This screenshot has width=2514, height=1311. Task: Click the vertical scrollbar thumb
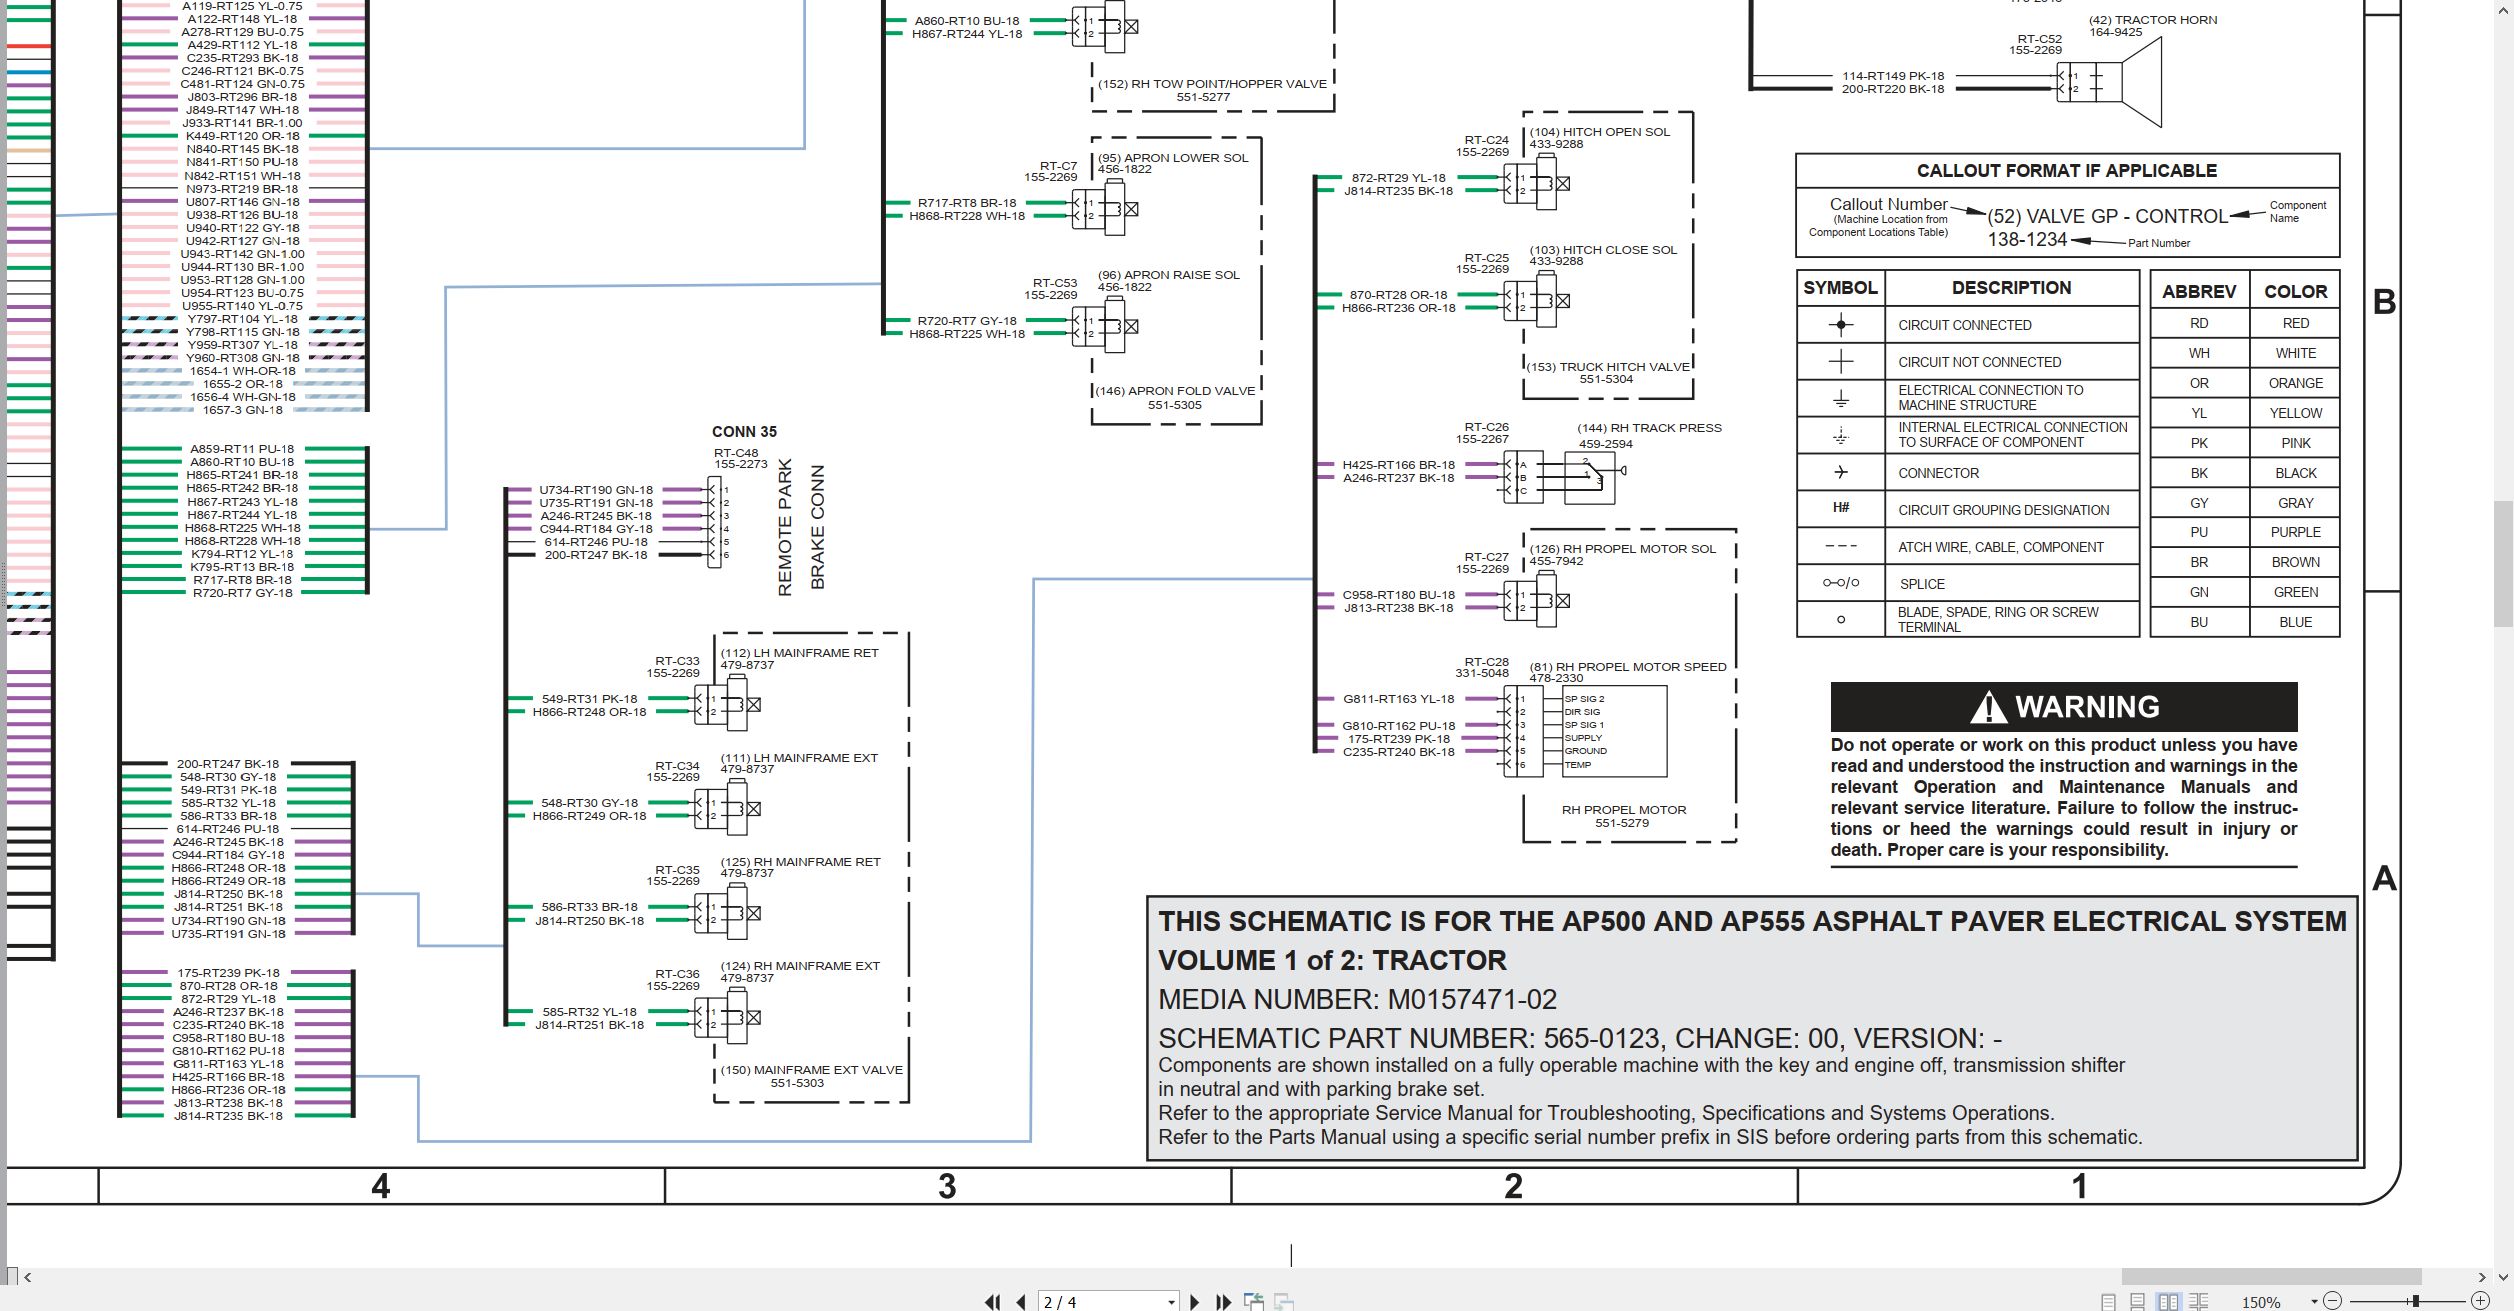coord(2503,564)
